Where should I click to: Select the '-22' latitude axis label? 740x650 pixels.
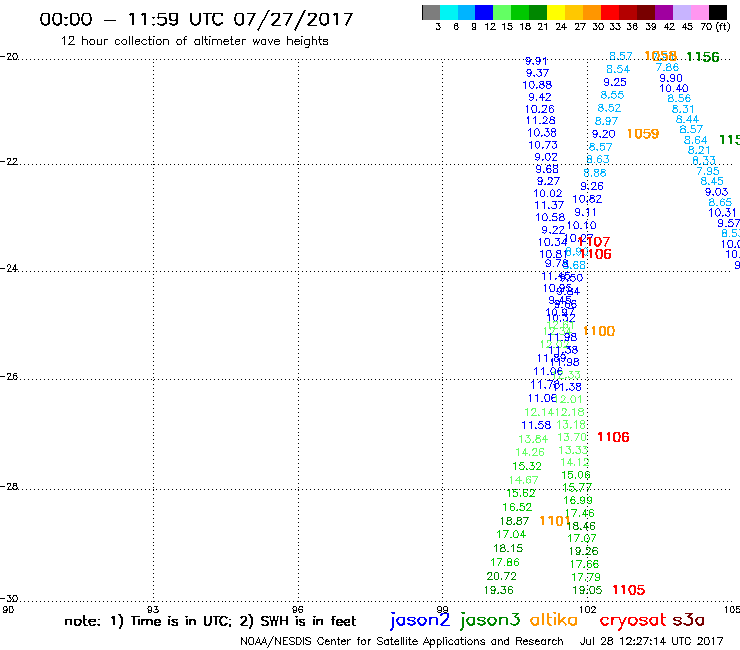tap(9, 161)
